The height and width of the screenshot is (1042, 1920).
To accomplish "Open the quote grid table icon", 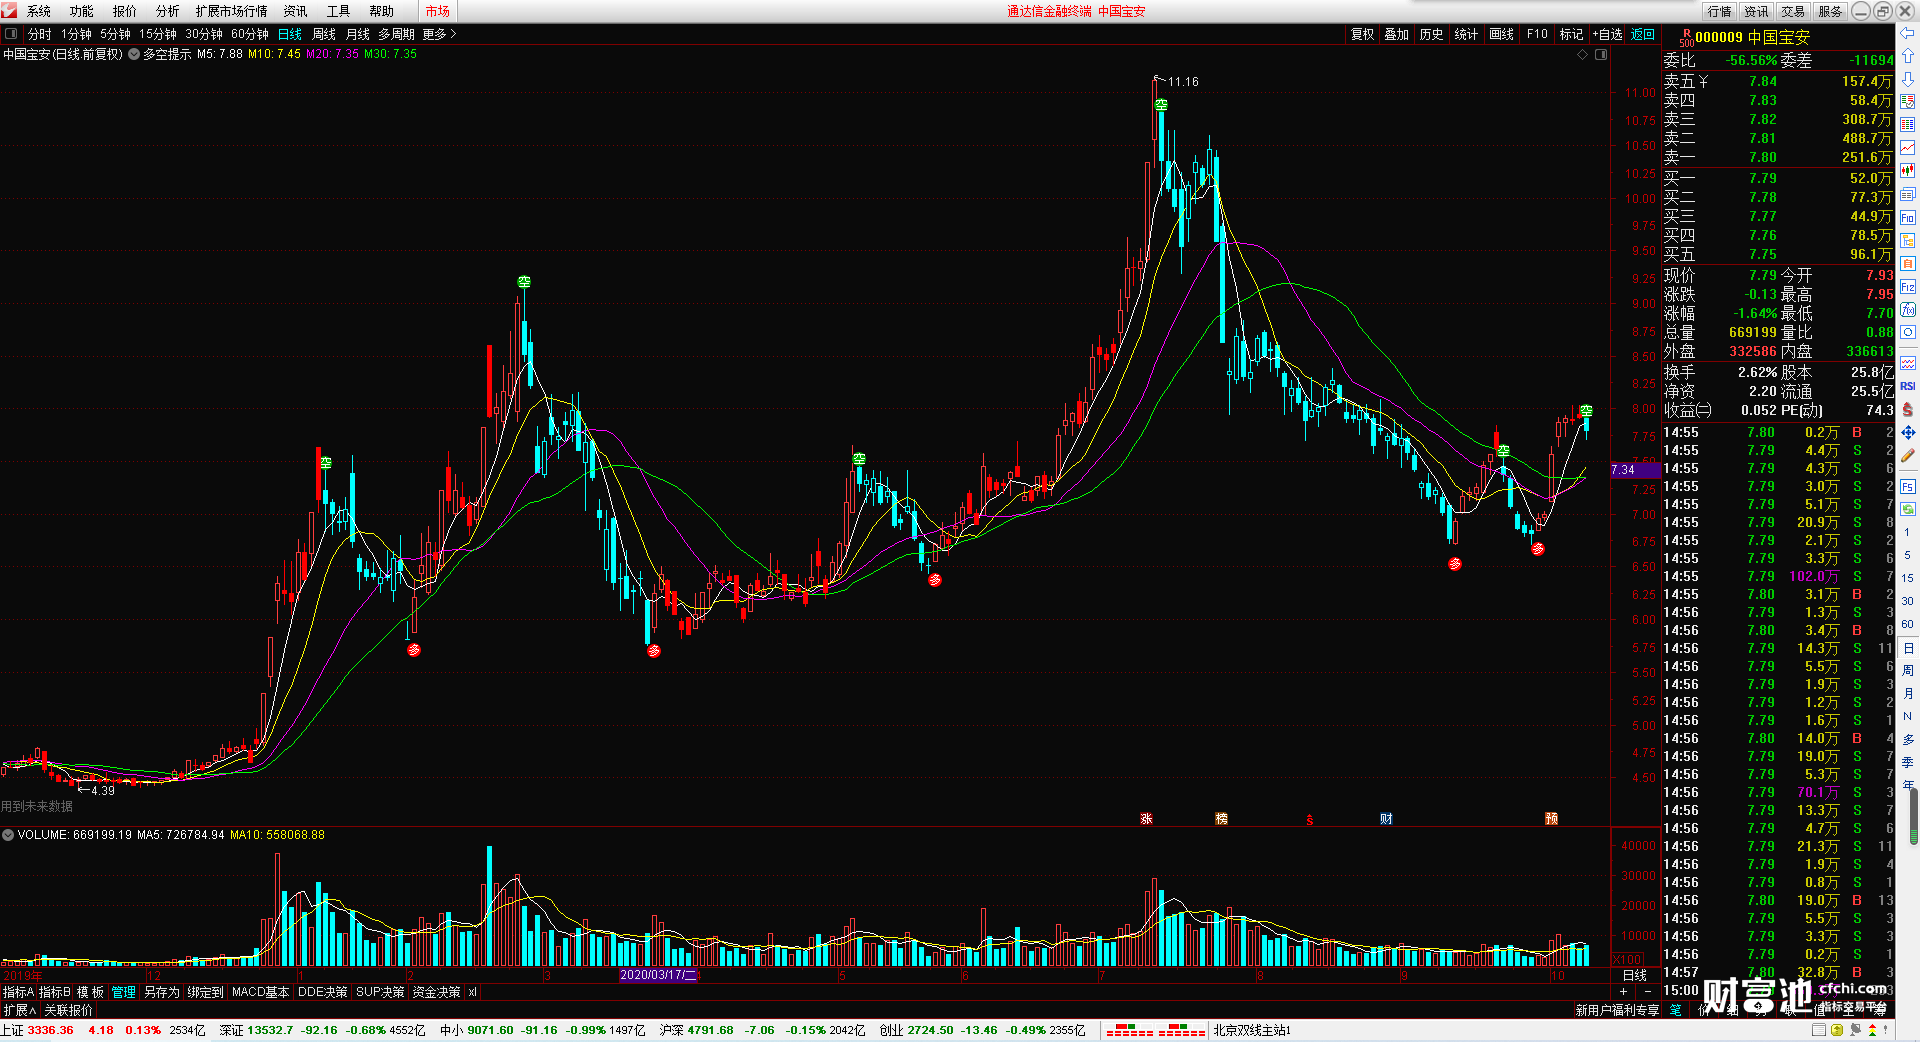I will [x=1908, y=125].
